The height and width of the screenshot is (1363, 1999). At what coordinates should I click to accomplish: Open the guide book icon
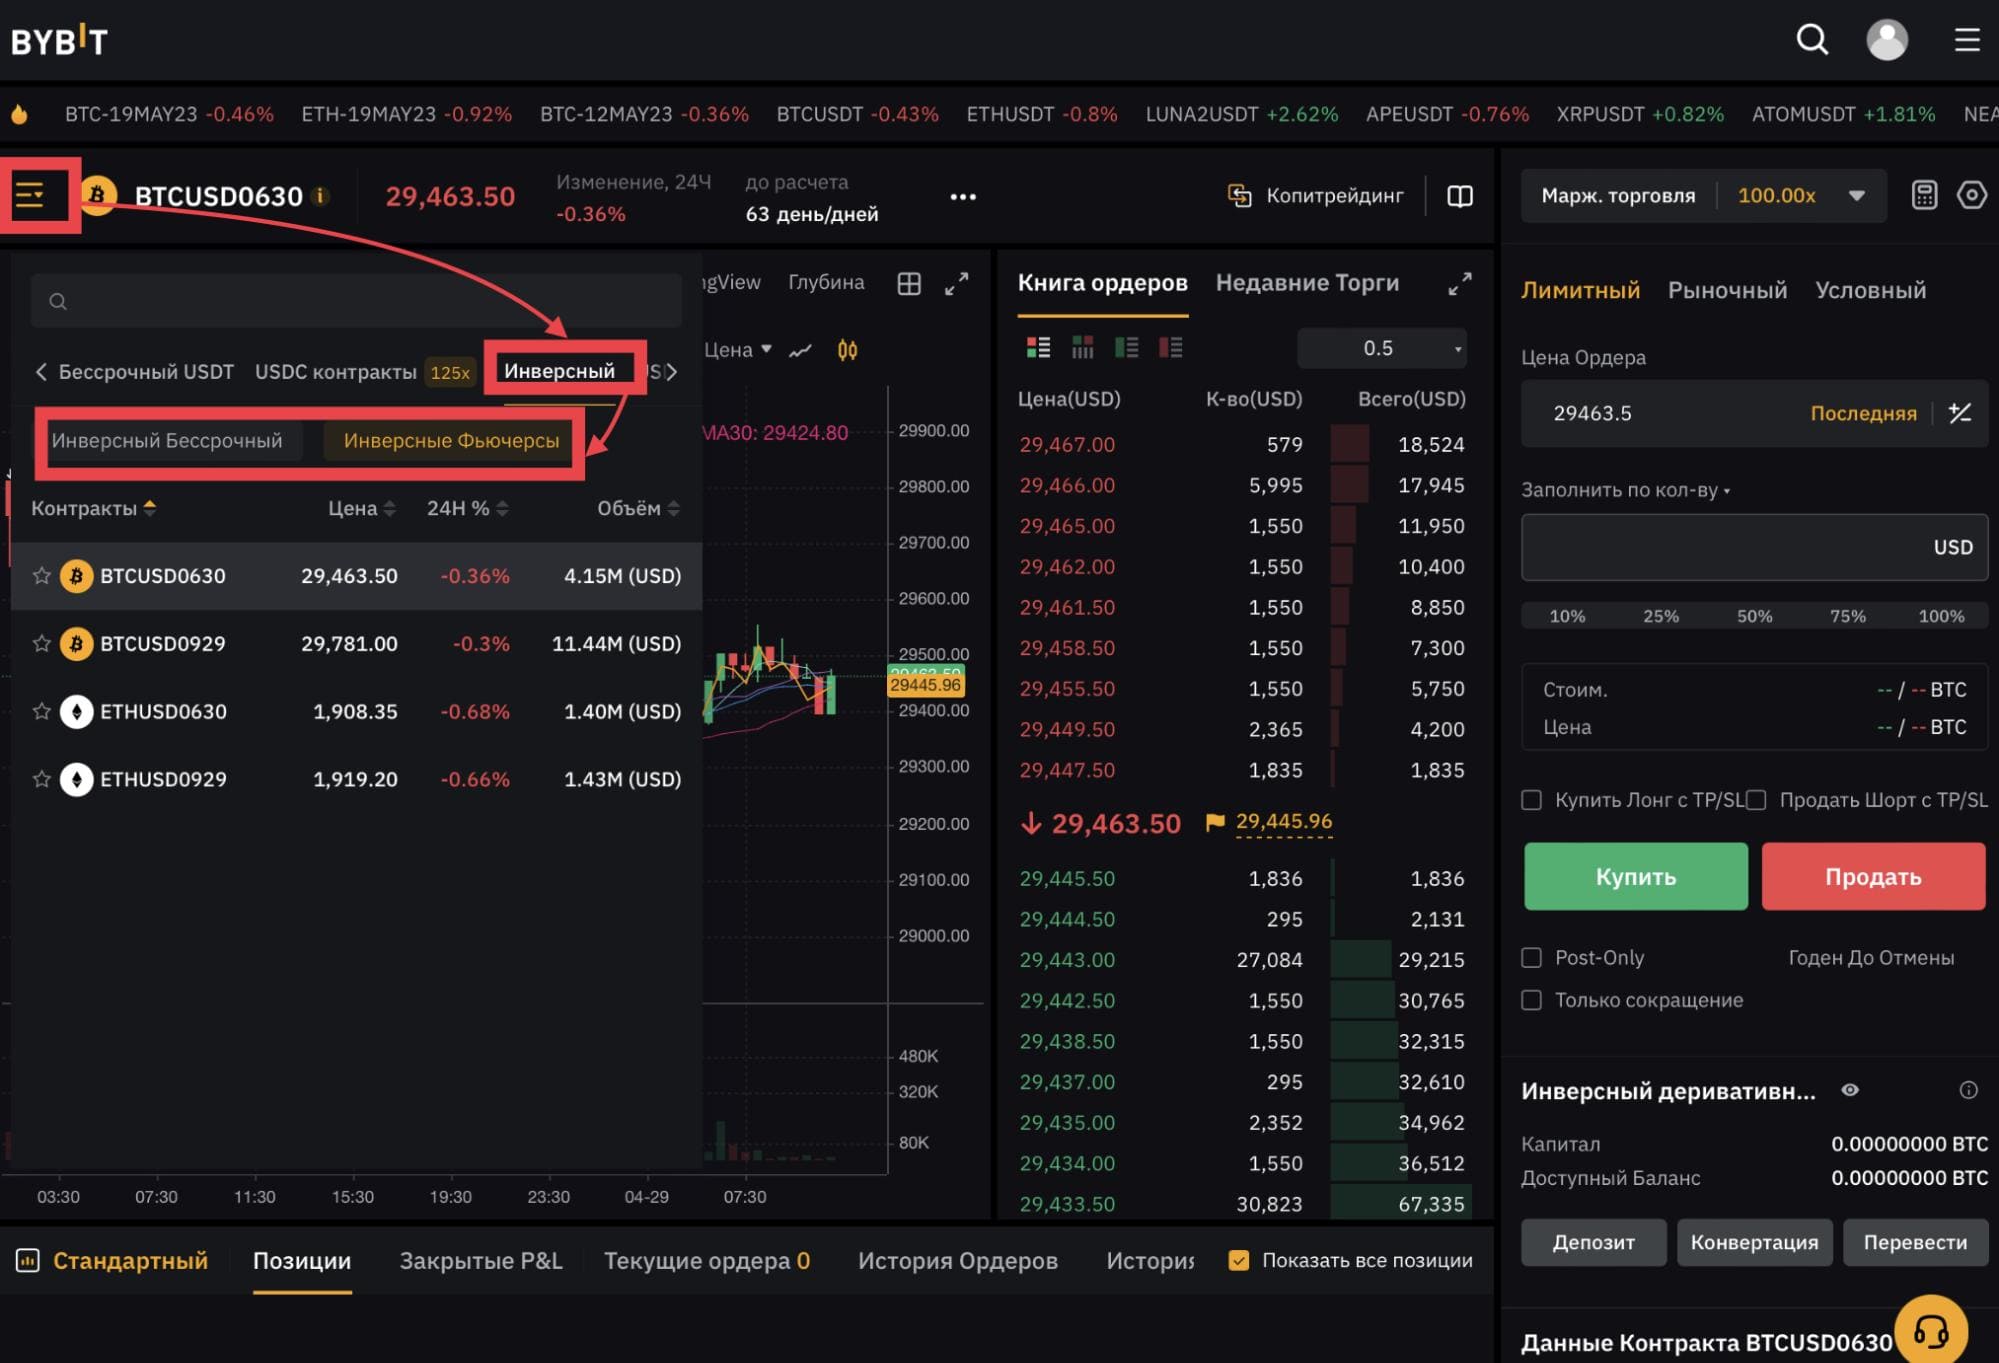tap(1460, 196)
